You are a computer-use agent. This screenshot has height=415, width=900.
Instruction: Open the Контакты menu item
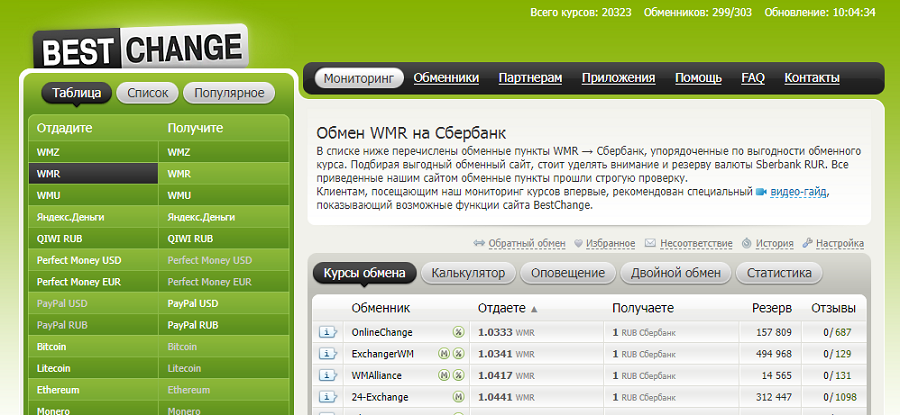point(812,78)
